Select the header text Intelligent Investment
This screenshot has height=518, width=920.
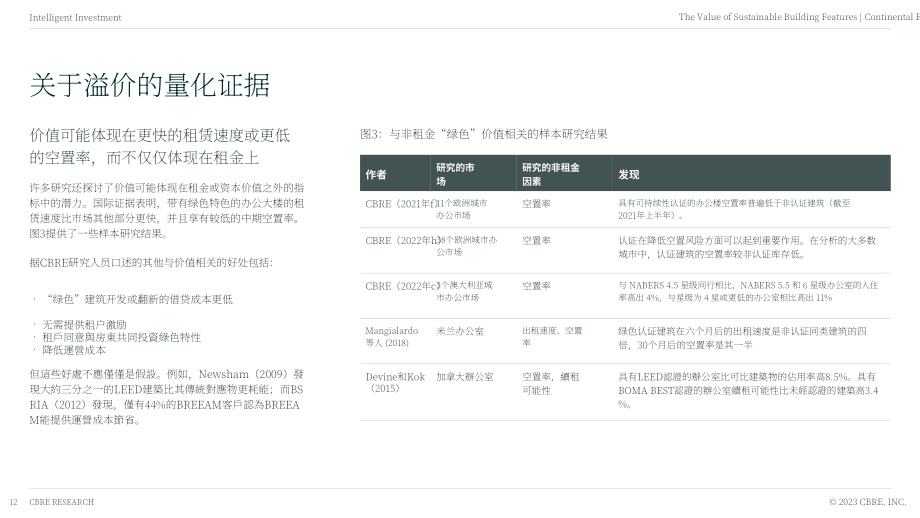[75, 18]
